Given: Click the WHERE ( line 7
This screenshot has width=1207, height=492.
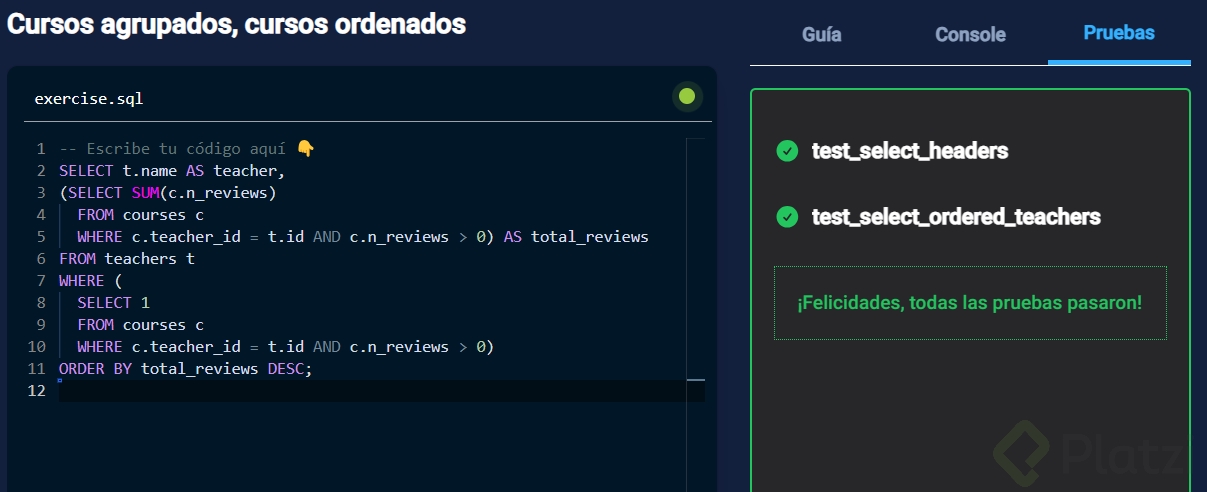Looking at the screenshot, I should tap(91, 281).
